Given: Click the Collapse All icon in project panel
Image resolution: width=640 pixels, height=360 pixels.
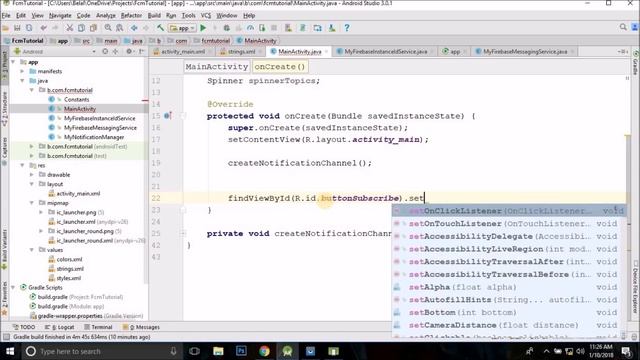Looking at the screenshot, I should 116,51.
